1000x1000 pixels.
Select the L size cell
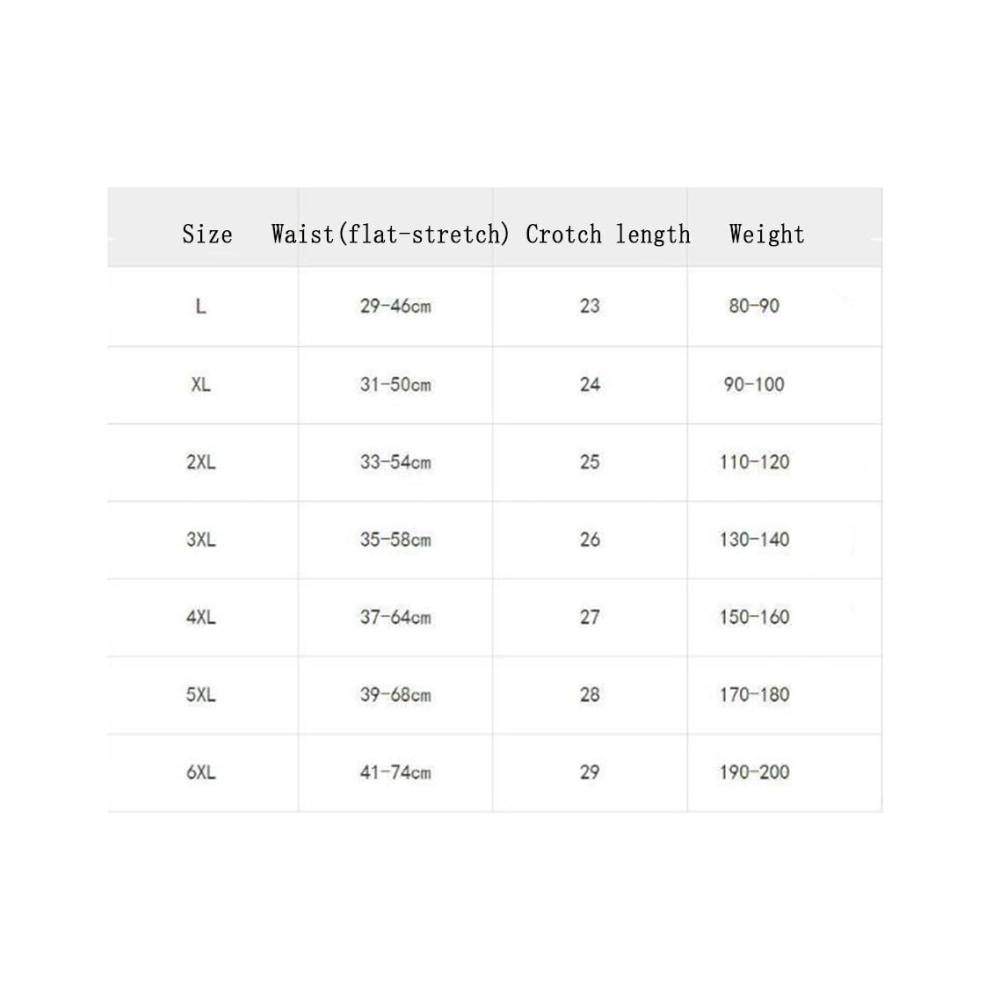click(x=200, y=307)
